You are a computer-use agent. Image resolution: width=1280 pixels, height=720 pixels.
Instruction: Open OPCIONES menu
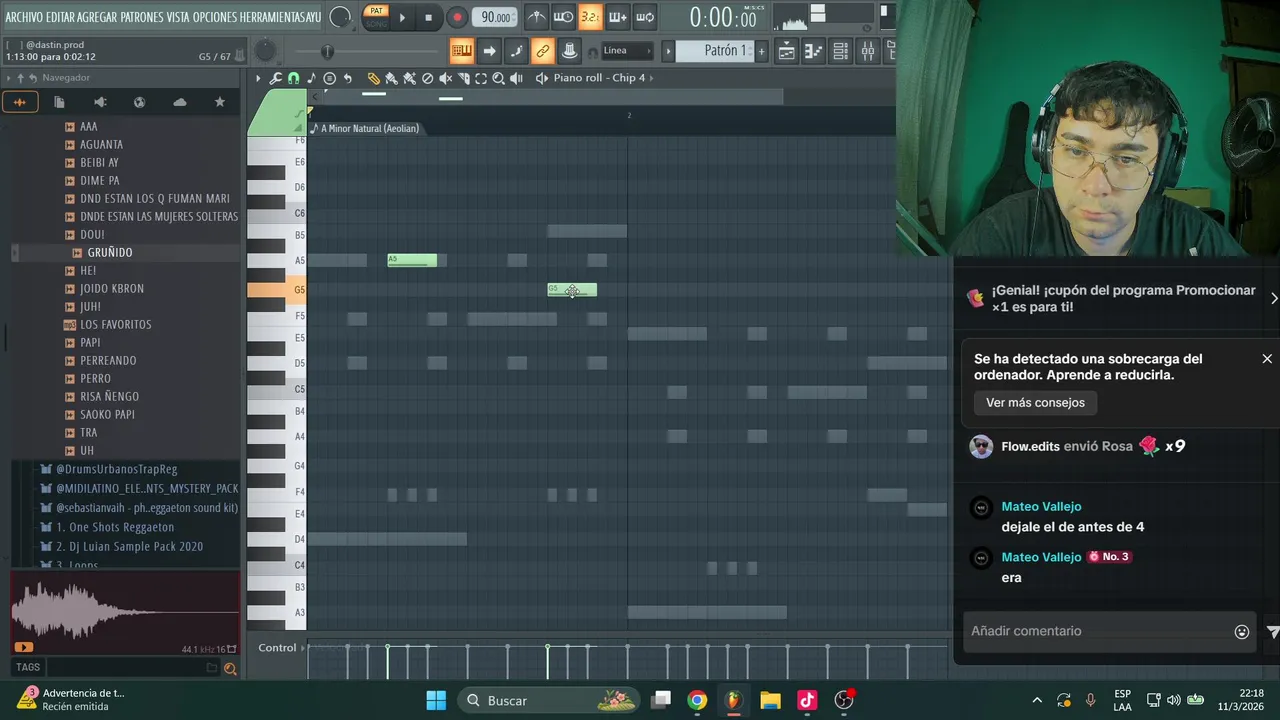[x=213, y=17]
